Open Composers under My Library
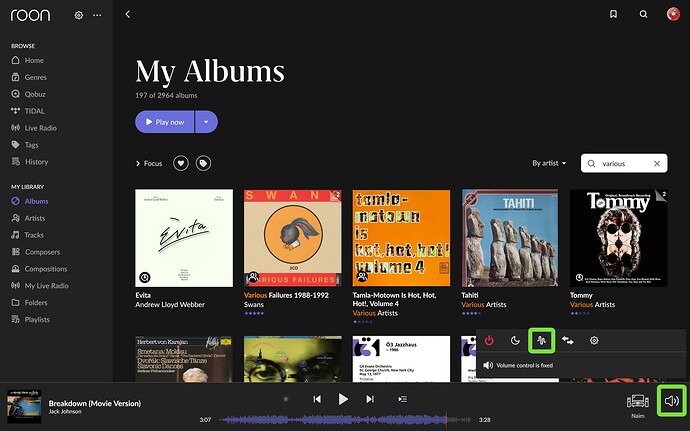The width and height of the screenshot is (690, 431). pyautogui.click(x=35, y=252)
